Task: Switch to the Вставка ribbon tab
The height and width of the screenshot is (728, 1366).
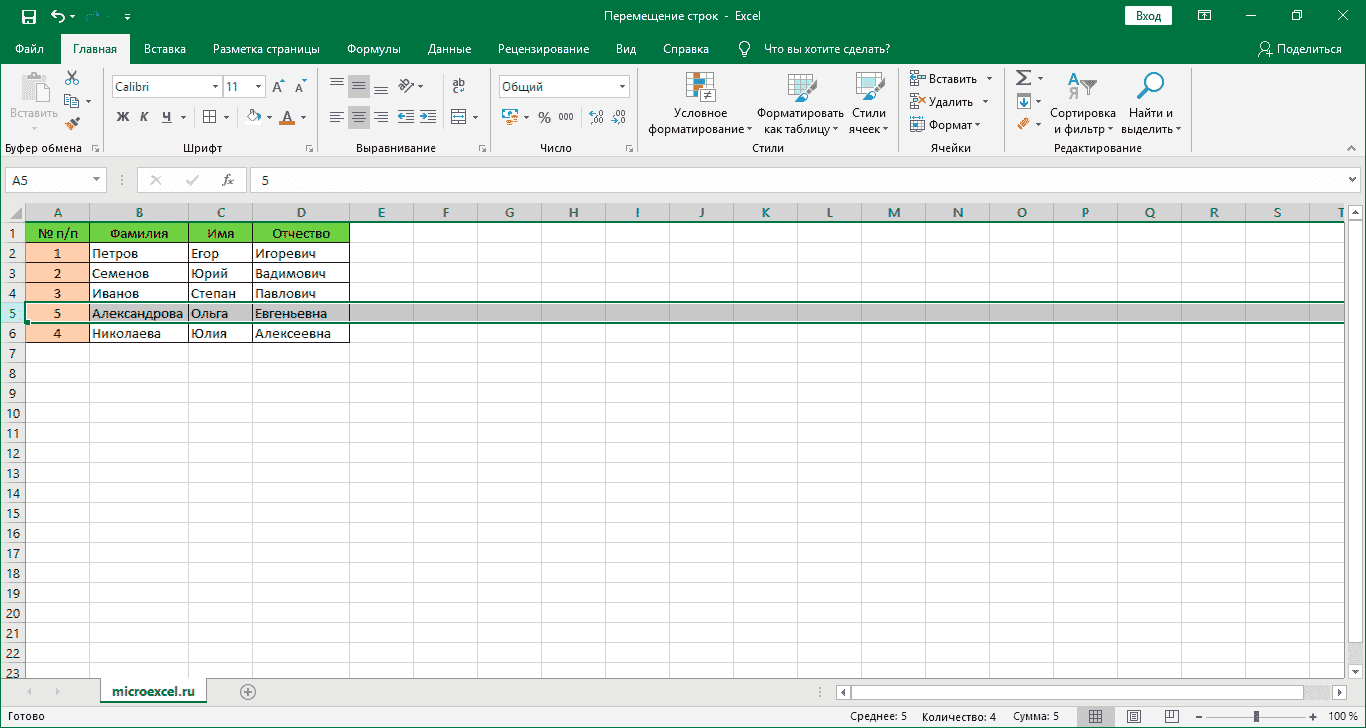Action: (164, 48)
